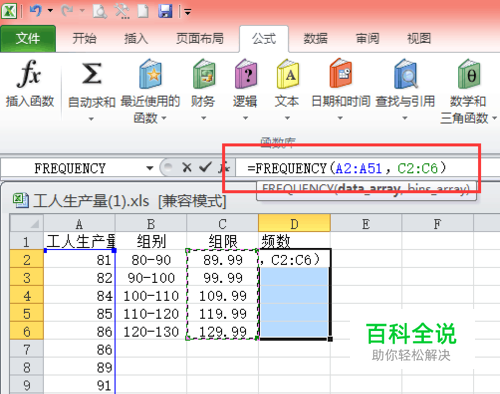Cancel the formula entry with X button
This screenshot has height=394, width=500.
click(187, 167)
